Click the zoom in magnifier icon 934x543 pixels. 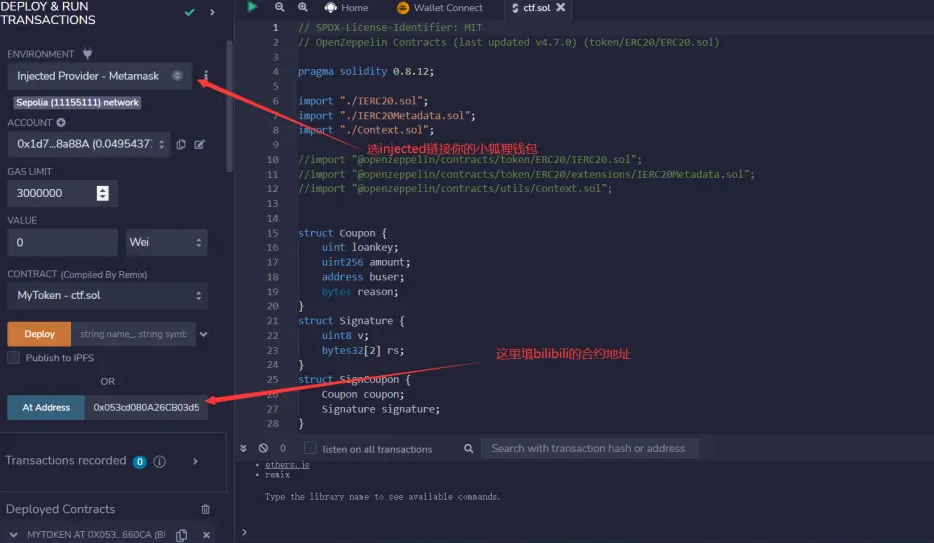click(303, 7)
